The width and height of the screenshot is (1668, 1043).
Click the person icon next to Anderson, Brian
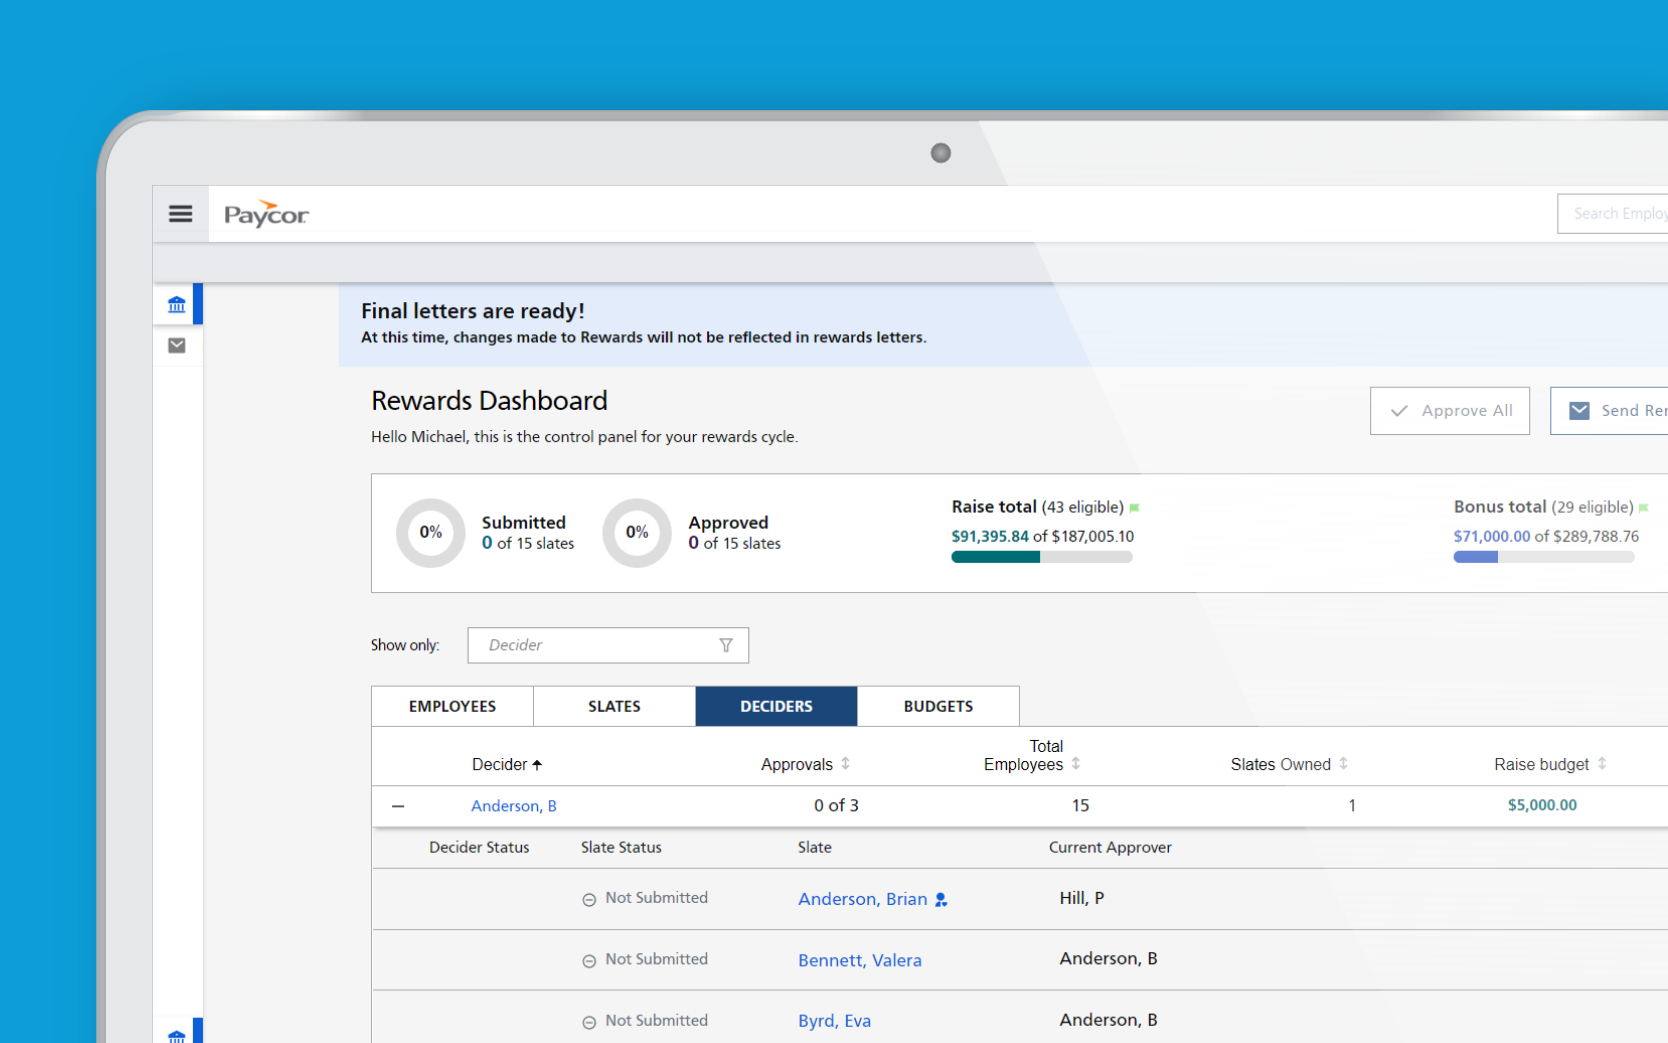pyautogui.click(x=940, y=899)
